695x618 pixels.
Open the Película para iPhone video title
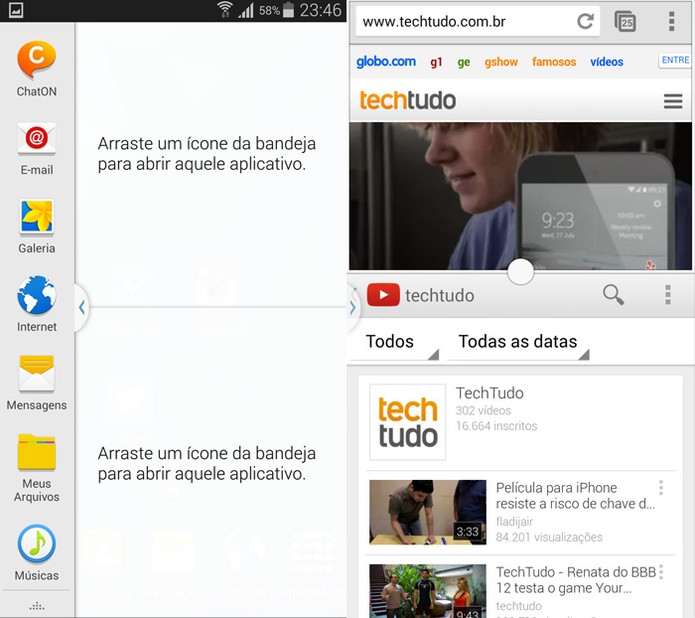pos(575,496)
